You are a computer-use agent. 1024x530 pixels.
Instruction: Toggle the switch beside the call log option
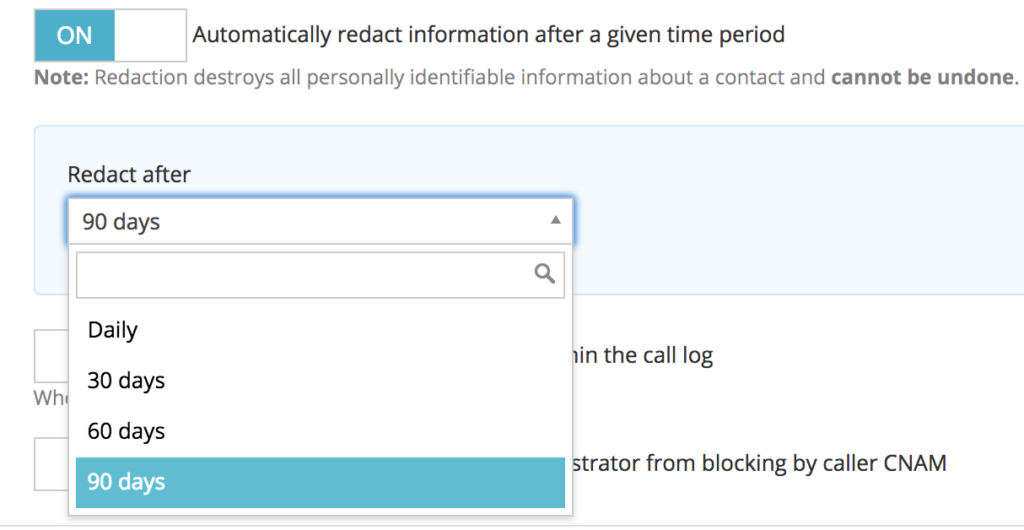(51, 356)
